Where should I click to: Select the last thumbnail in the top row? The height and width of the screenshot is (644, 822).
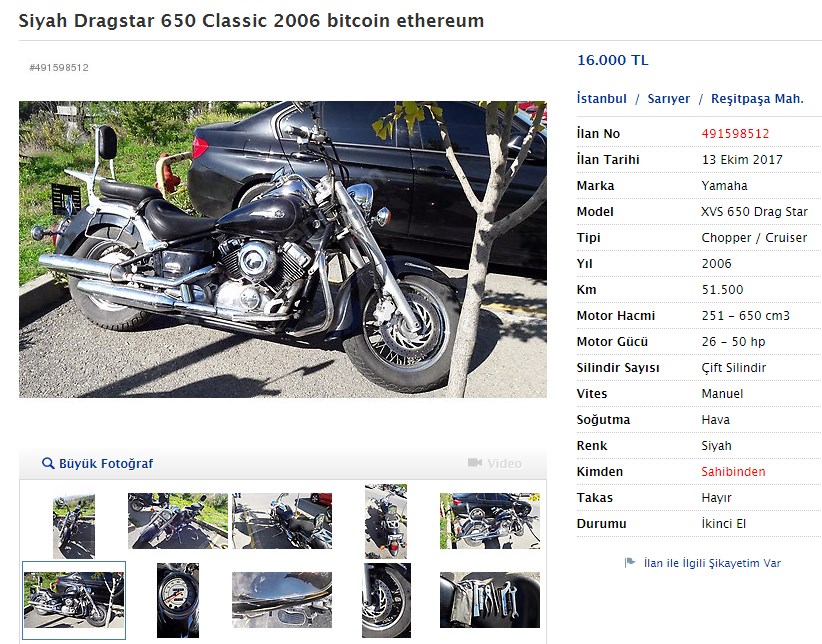coord(490,521)
